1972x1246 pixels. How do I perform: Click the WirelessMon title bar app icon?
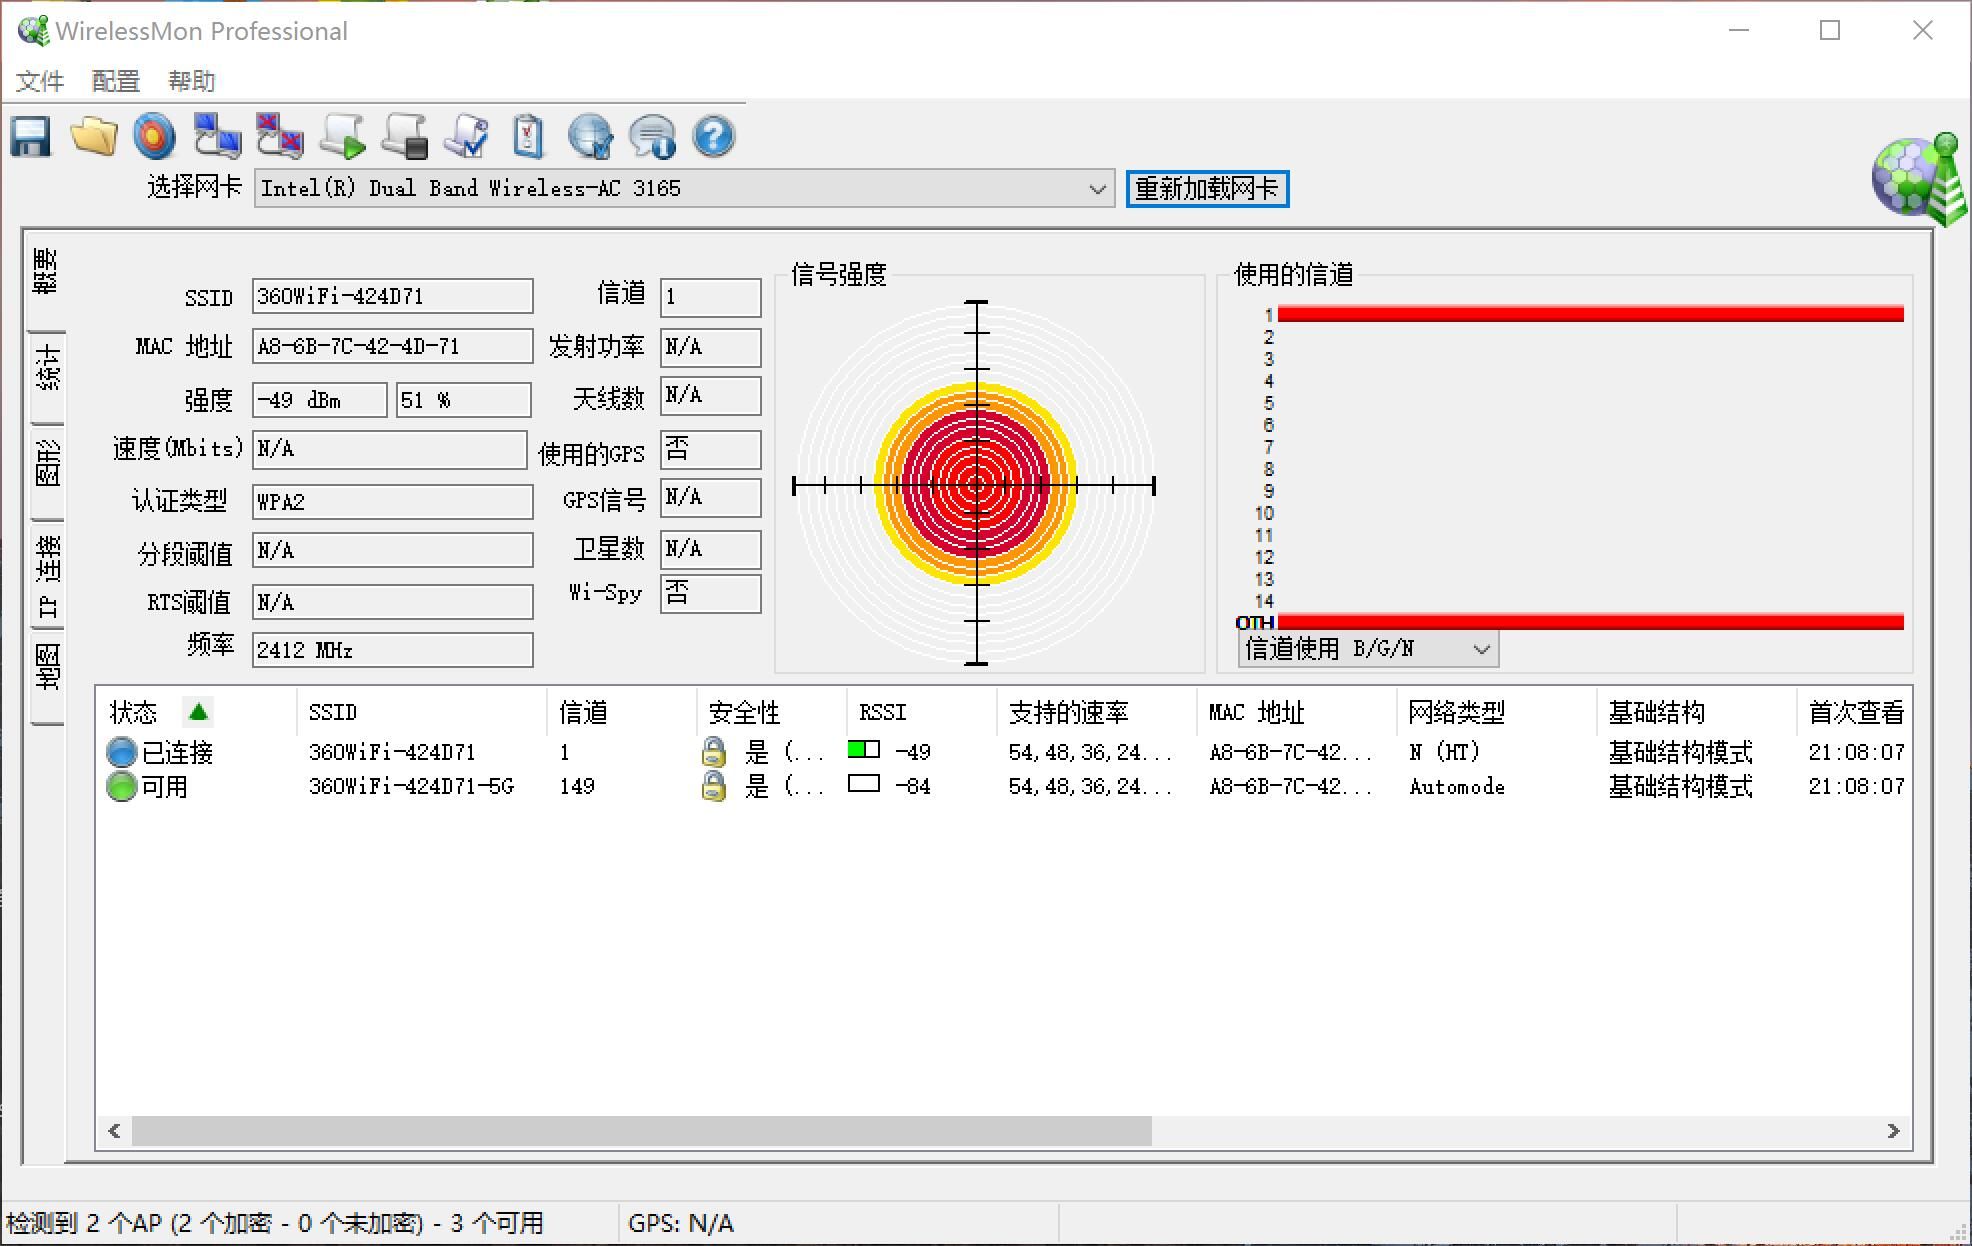[x=33, y=31]
